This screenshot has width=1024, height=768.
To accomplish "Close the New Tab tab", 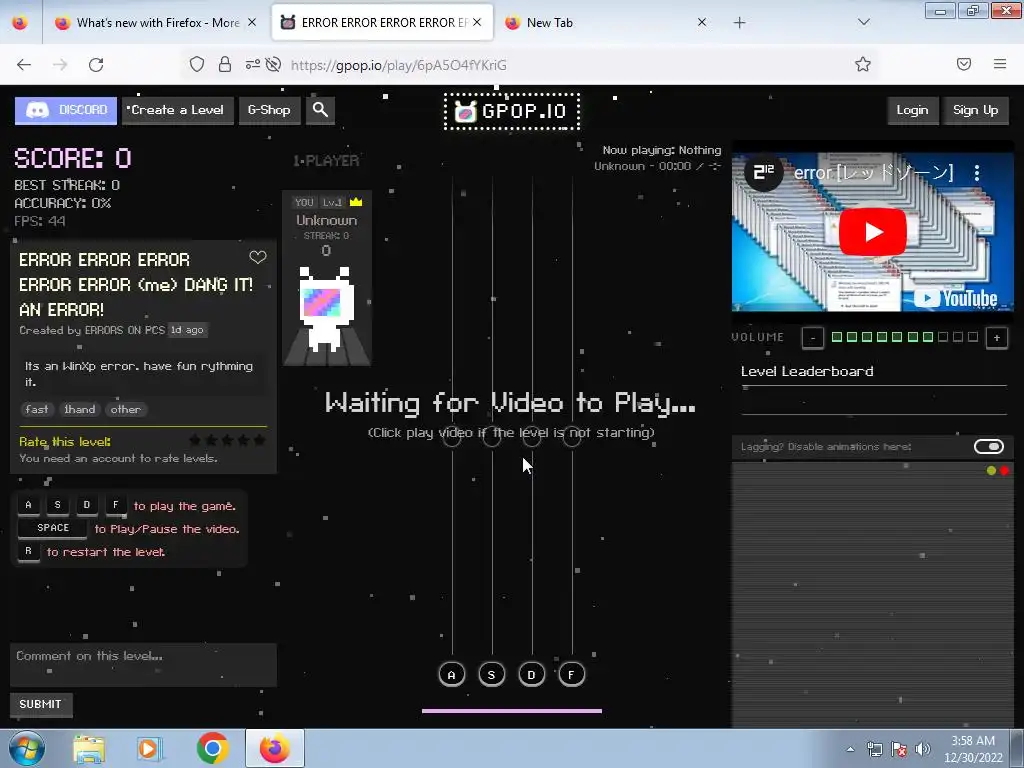I will click(702, 22).
